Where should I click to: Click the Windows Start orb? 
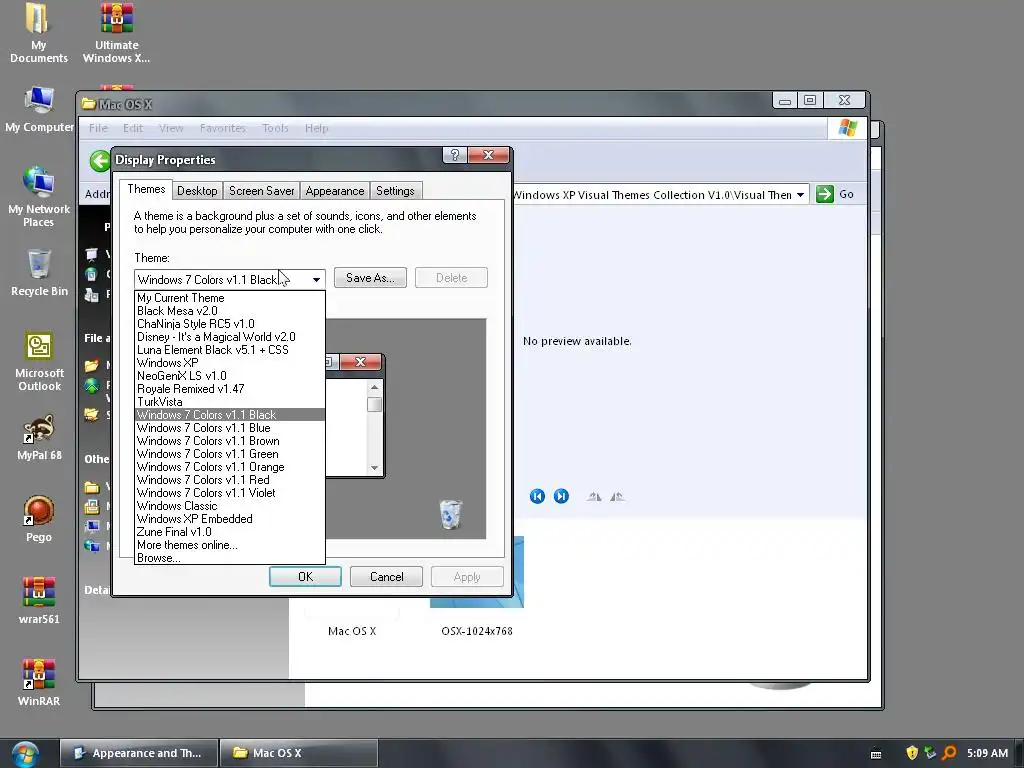(x=25, y=754)
